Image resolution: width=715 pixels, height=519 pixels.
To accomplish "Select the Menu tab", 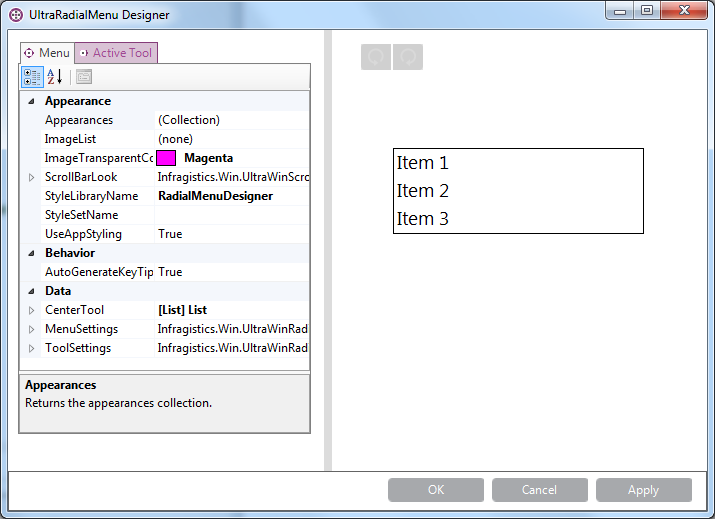I will (47, 53).
